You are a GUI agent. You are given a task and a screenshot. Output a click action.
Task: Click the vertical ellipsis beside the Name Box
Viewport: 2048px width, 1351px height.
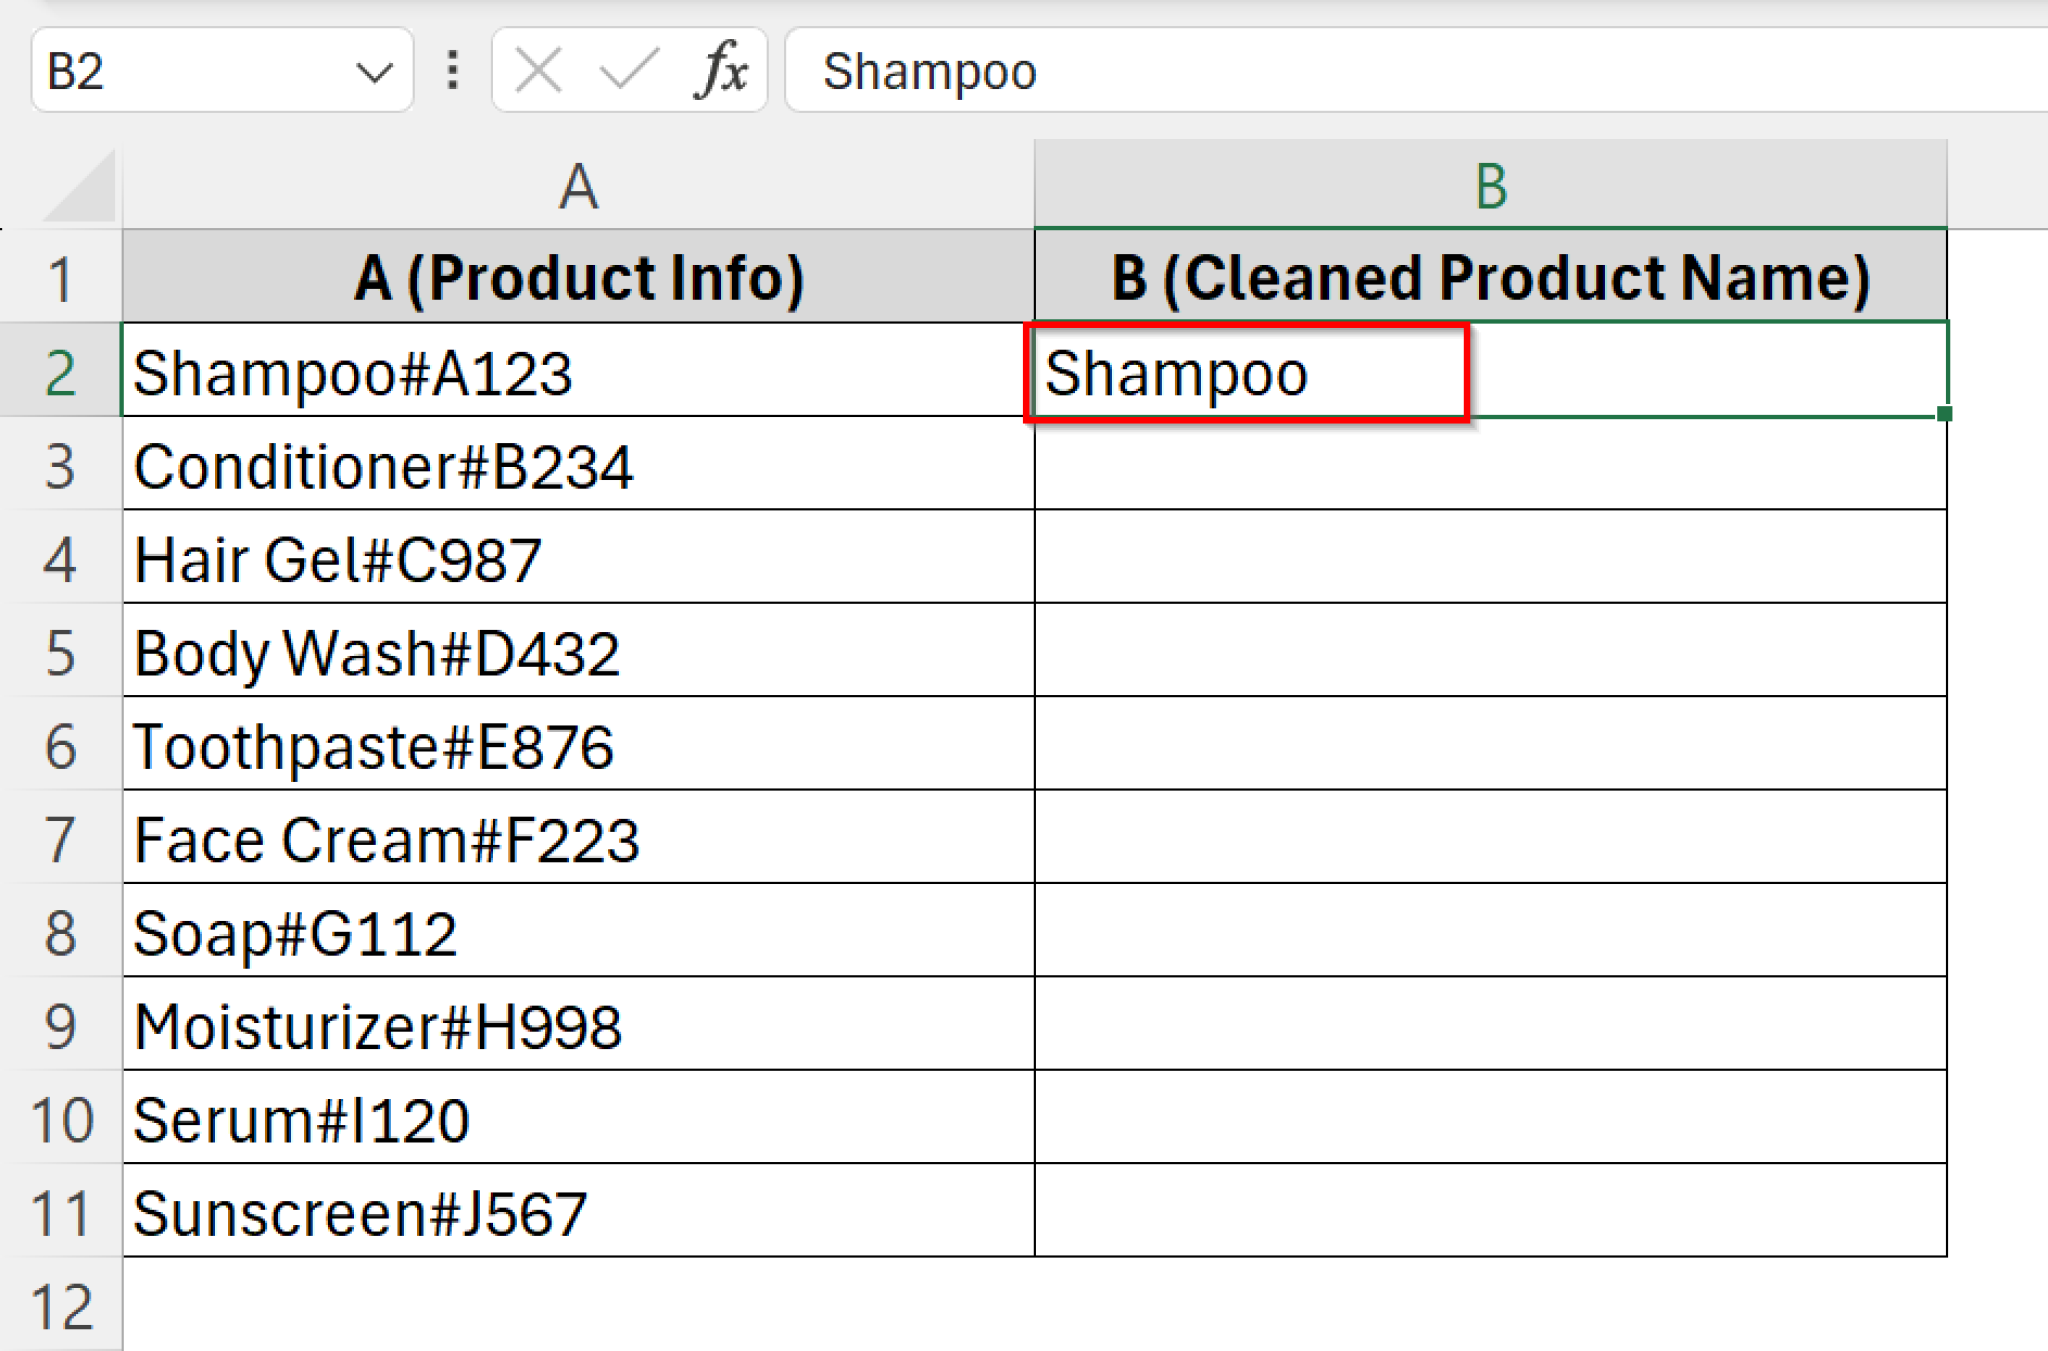click(452, 70)
